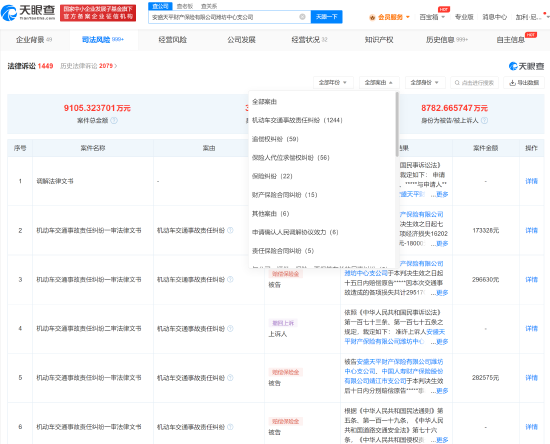Expand 更多 in row 1 result text
This screenshot has width=550, height=444.
coord(442,194)
